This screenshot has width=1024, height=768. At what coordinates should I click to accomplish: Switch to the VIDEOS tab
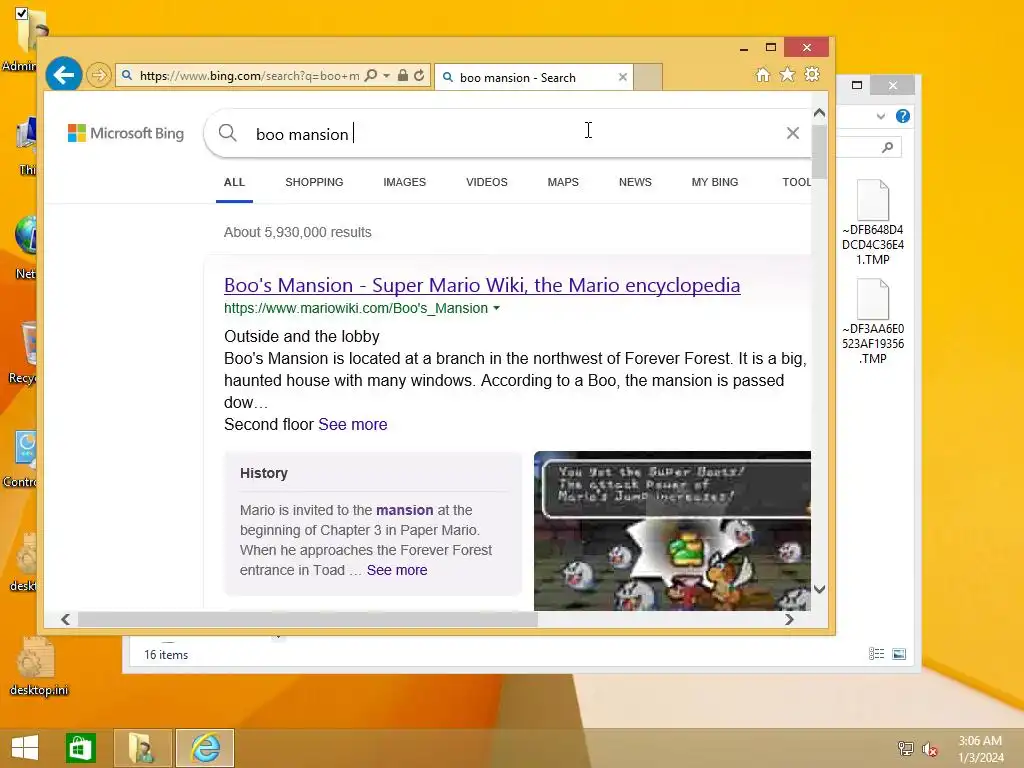pos(487,182)
